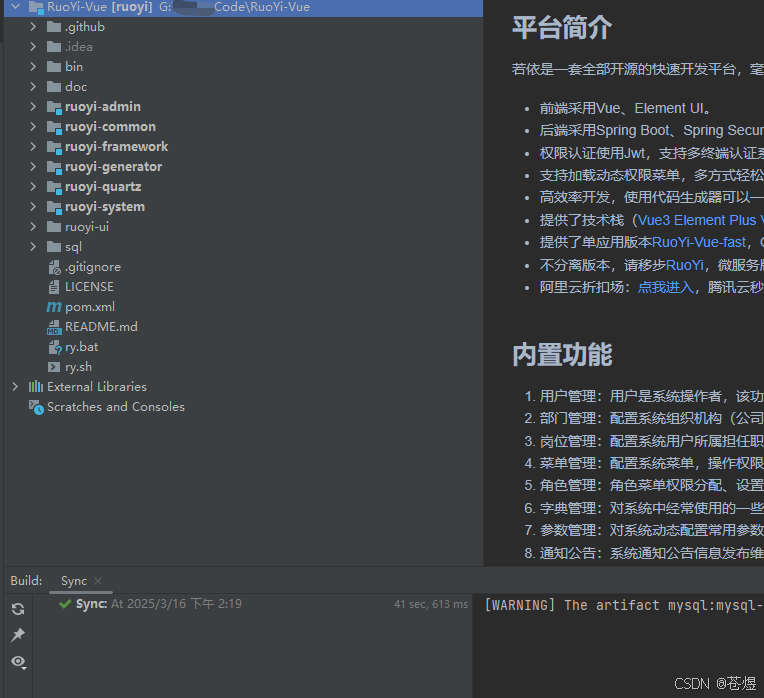Click the 内置功能 heading

pyautogui.click(x=562, y=355)
